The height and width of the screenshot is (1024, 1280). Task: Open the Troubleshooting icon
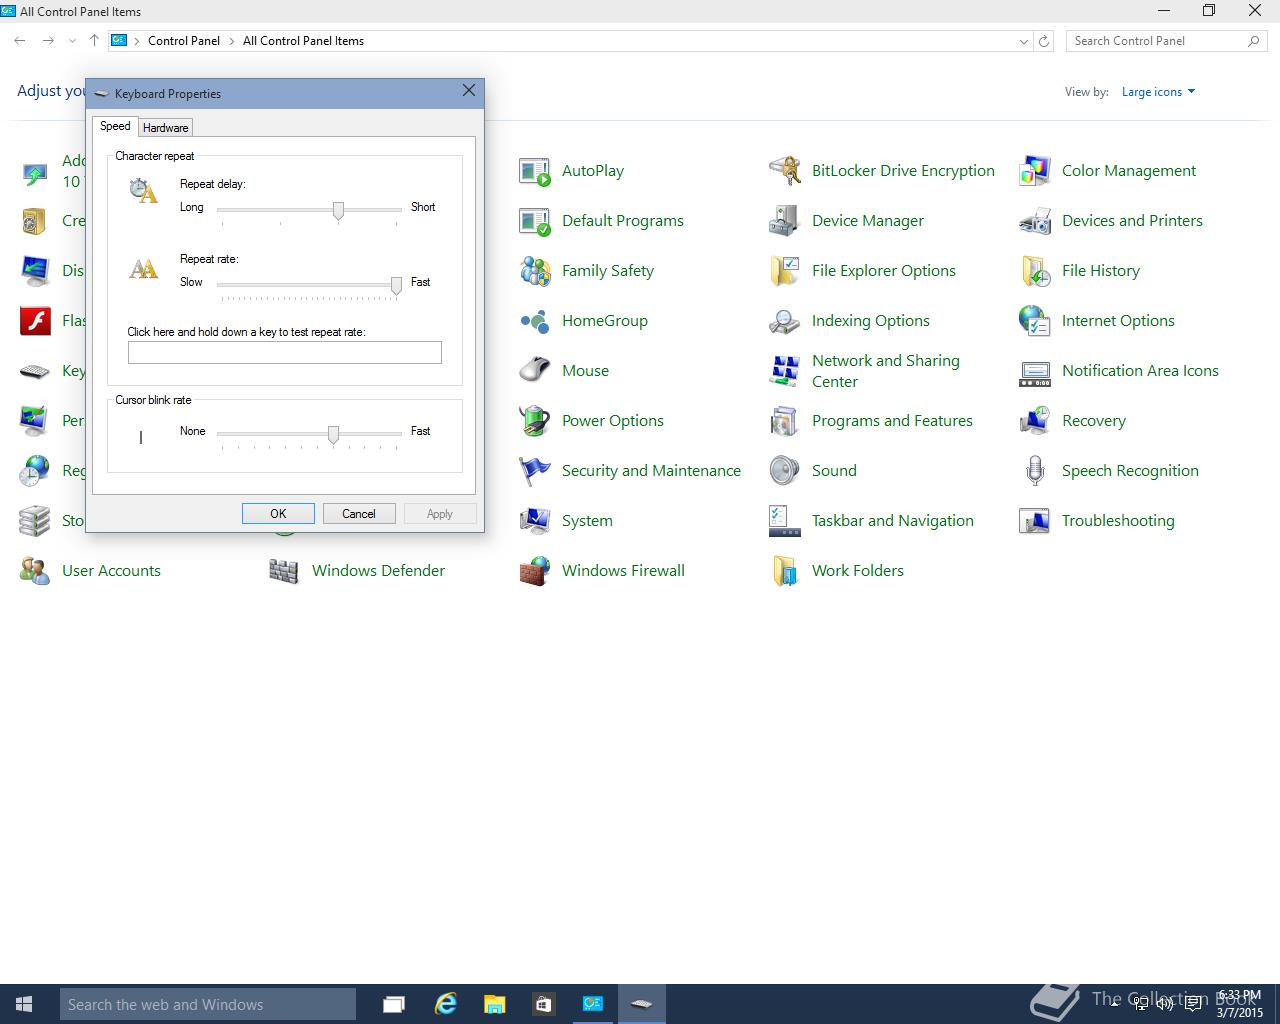[x=1035, y=521]
